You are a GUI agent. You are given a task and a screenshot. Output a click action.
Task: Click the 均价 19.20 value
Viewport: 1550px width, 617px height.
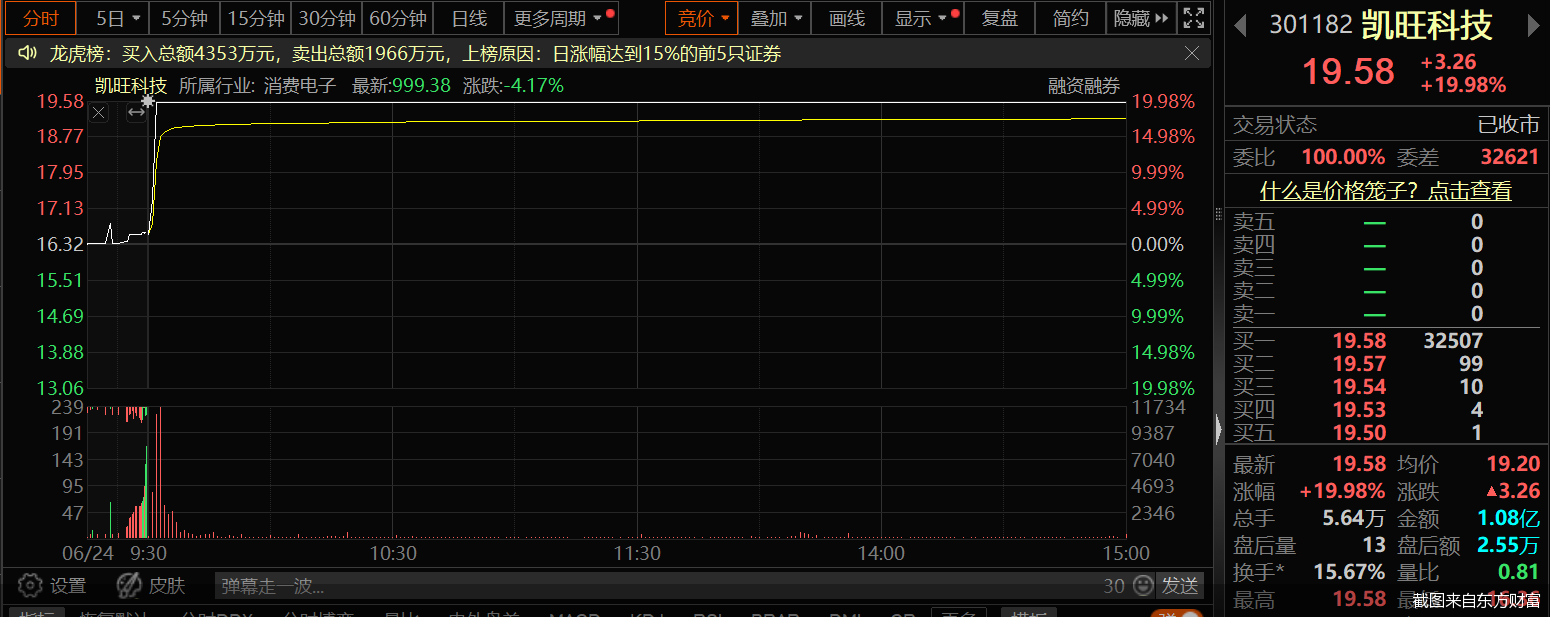1513,465
